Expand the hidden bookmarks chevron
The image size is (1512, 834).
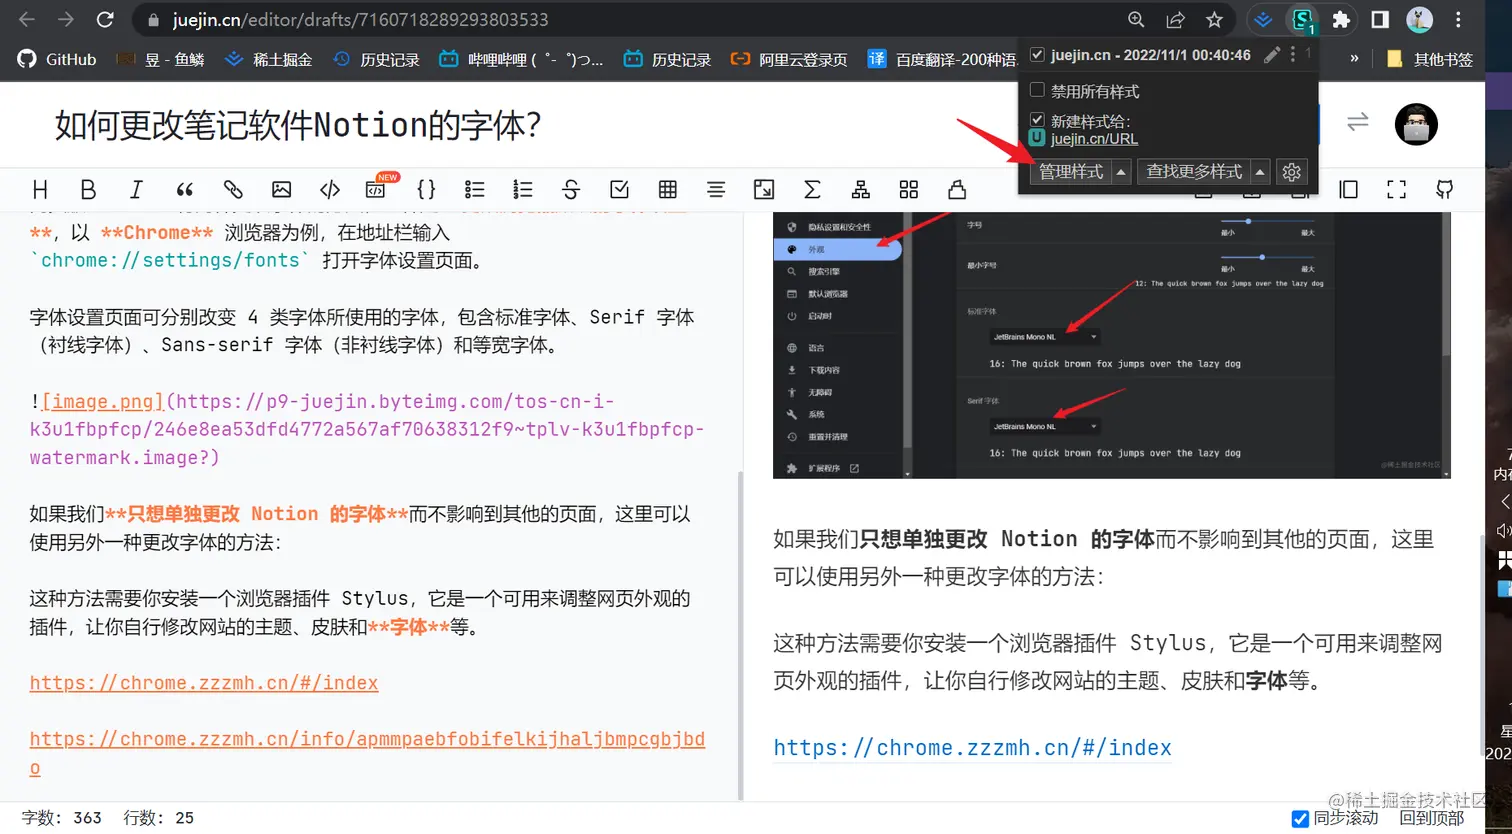coord(1354,59)
